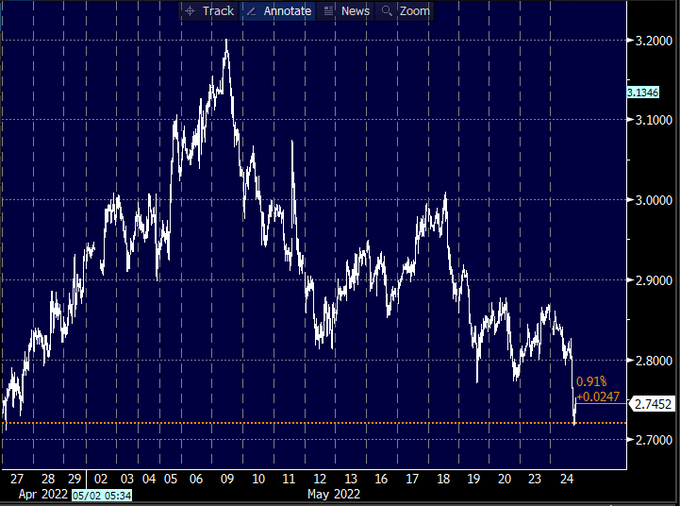680x506 pixels.
Task: Click the 0.91% change annotation
Action: (591, 382)
